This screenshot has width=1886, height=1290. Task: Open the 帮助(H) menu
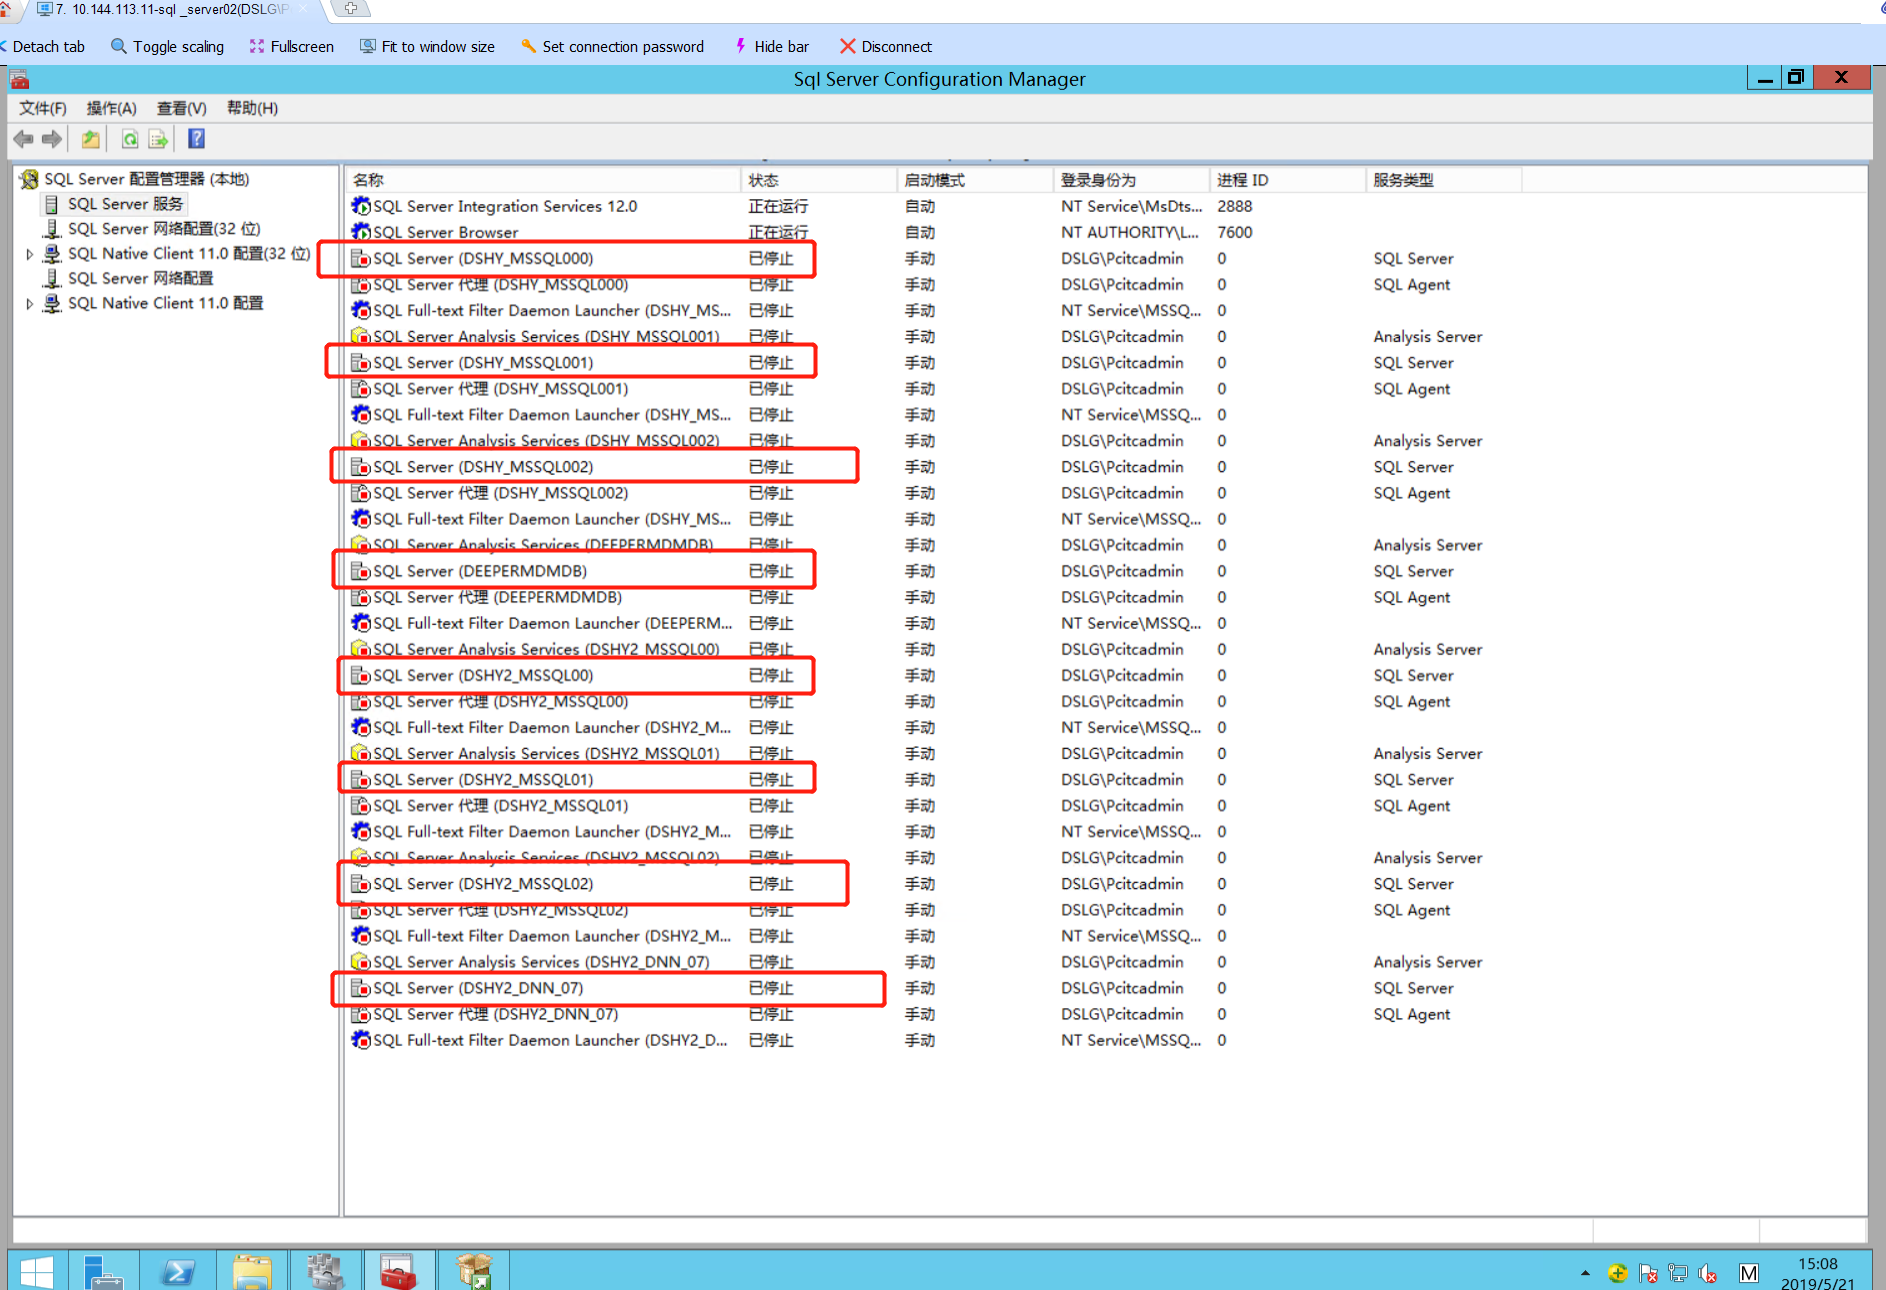(252, 108)
